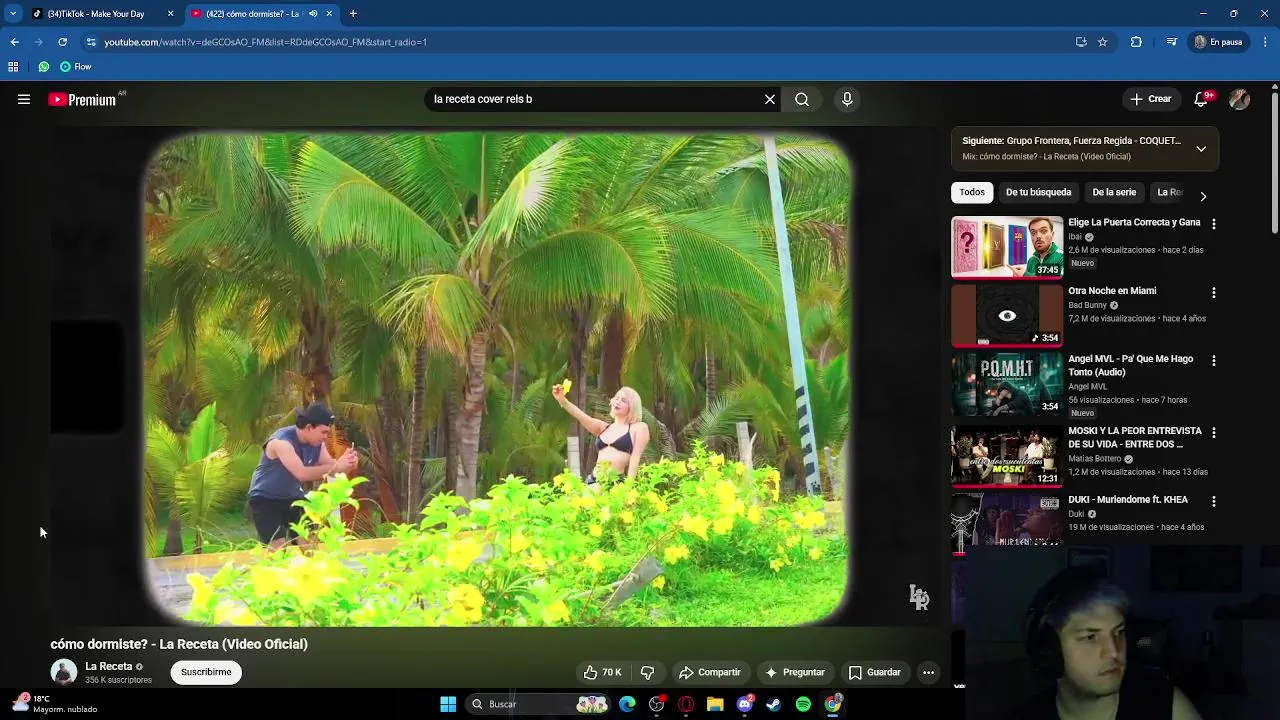Go to YouTube Premium home logo
Screen dimensions: 1280x720
pyautogui.click(x=82, y=100)
